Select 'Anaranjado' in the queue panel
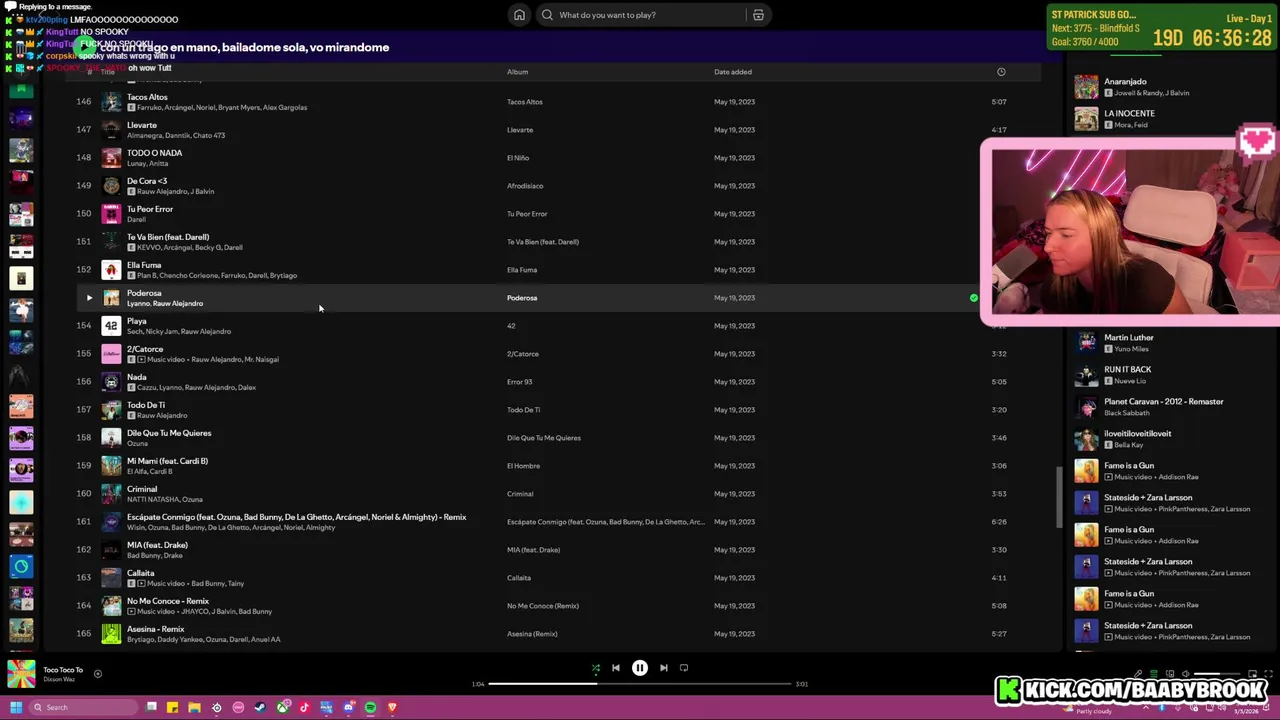 [x=1125, y=82]
